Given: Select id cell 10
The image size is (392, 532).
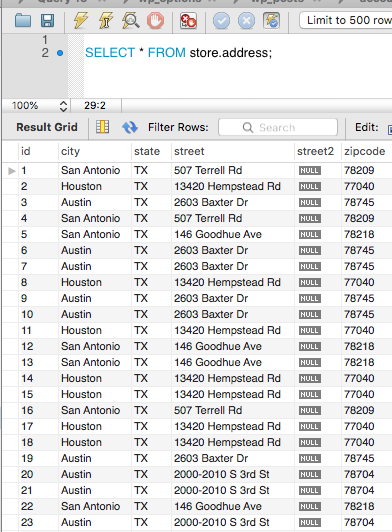Looking at the screenshot, I should tap(38, 314).
